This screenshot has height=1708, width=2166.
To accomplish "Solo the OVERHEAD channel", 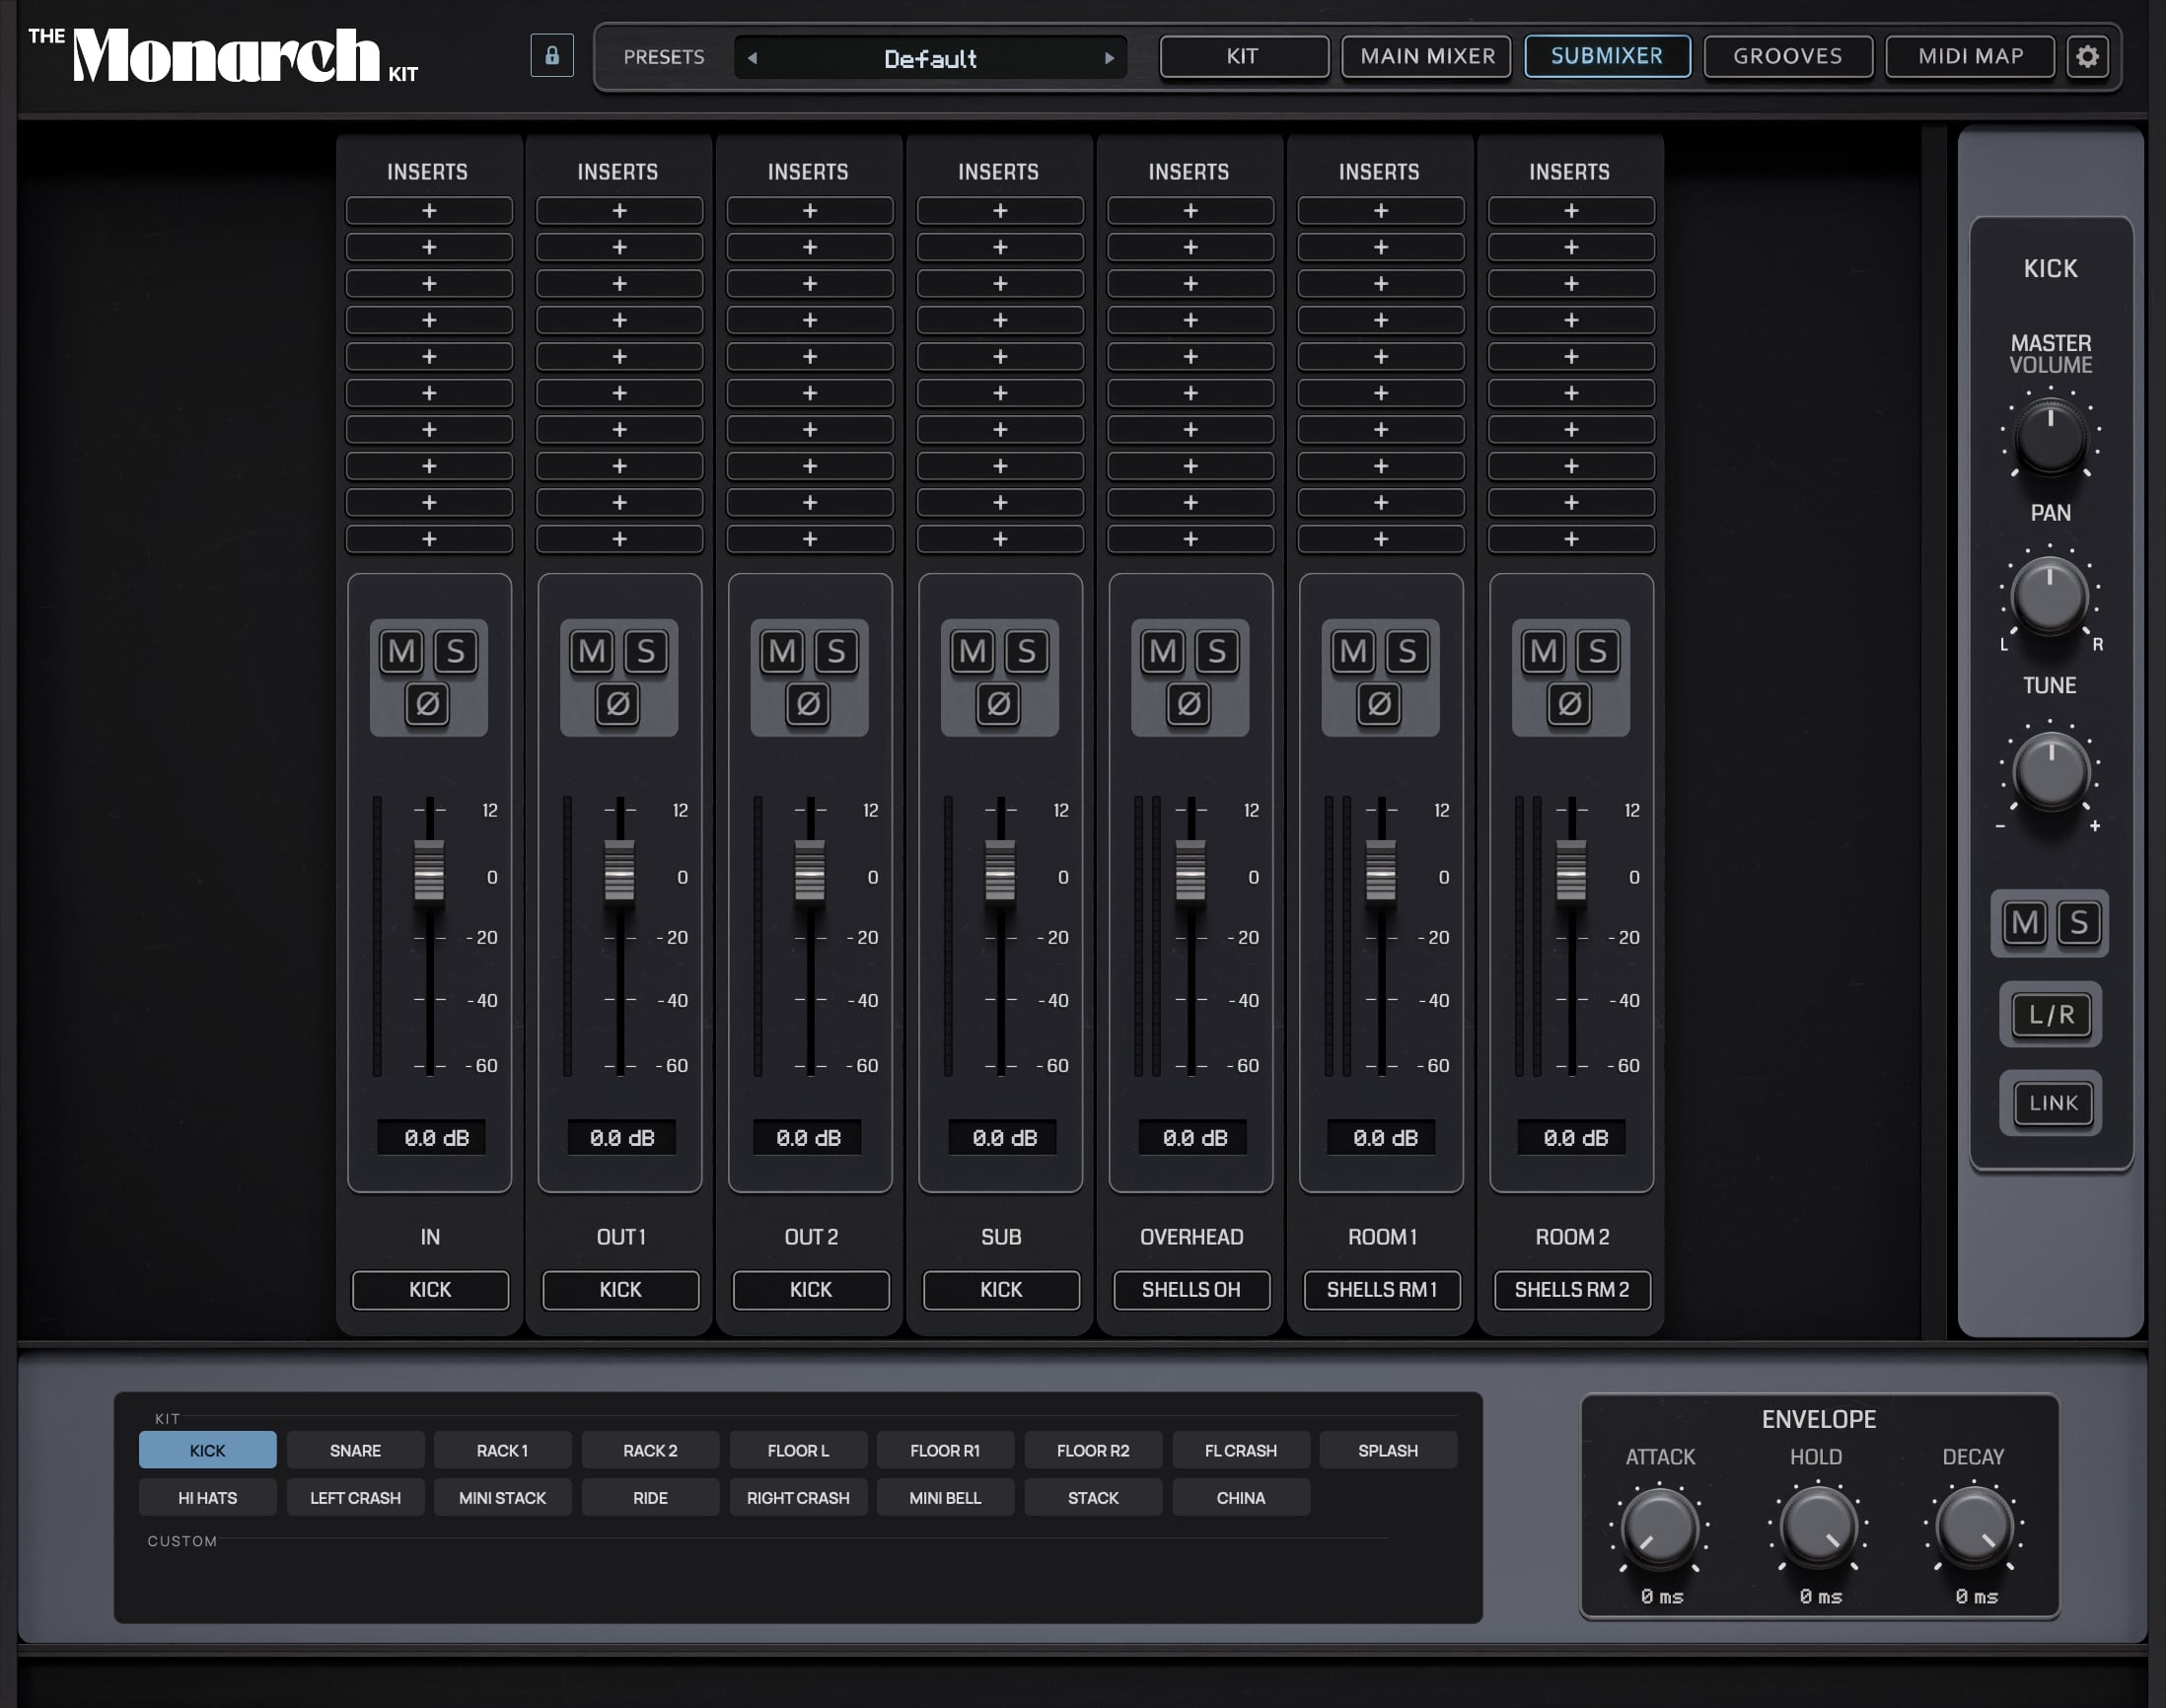I will (x=1217, y=652).
